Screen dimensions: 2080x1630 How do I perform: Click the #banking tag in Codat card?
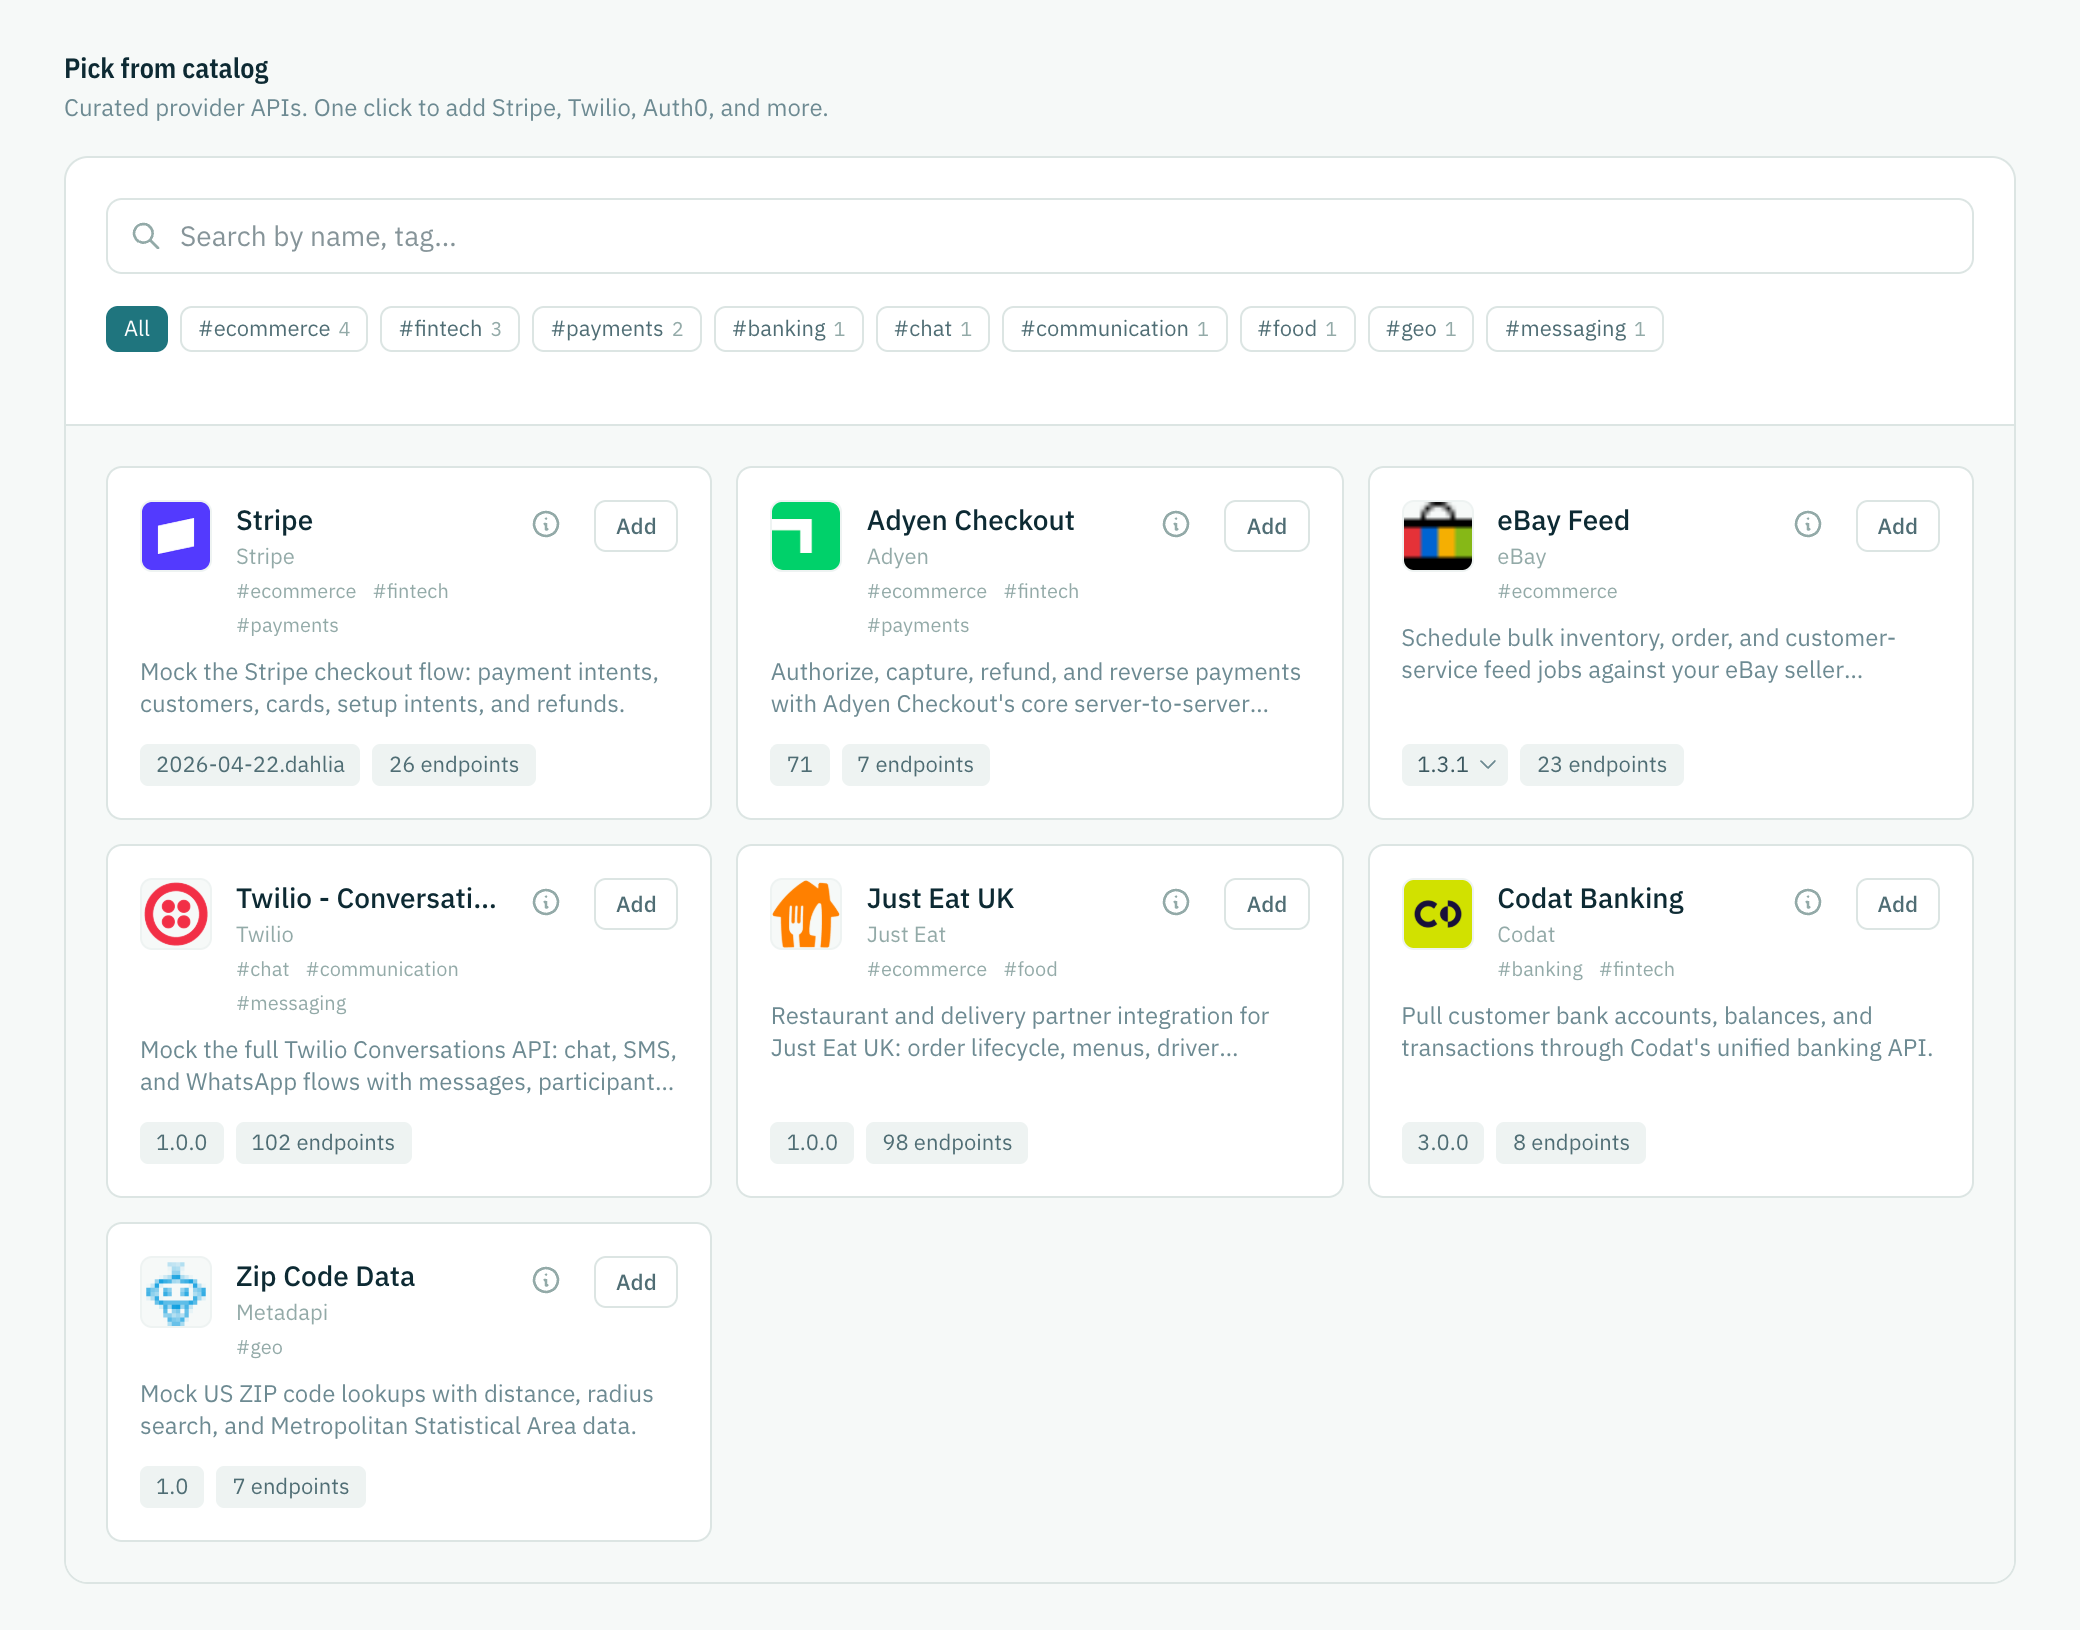tap(1540, 969)
